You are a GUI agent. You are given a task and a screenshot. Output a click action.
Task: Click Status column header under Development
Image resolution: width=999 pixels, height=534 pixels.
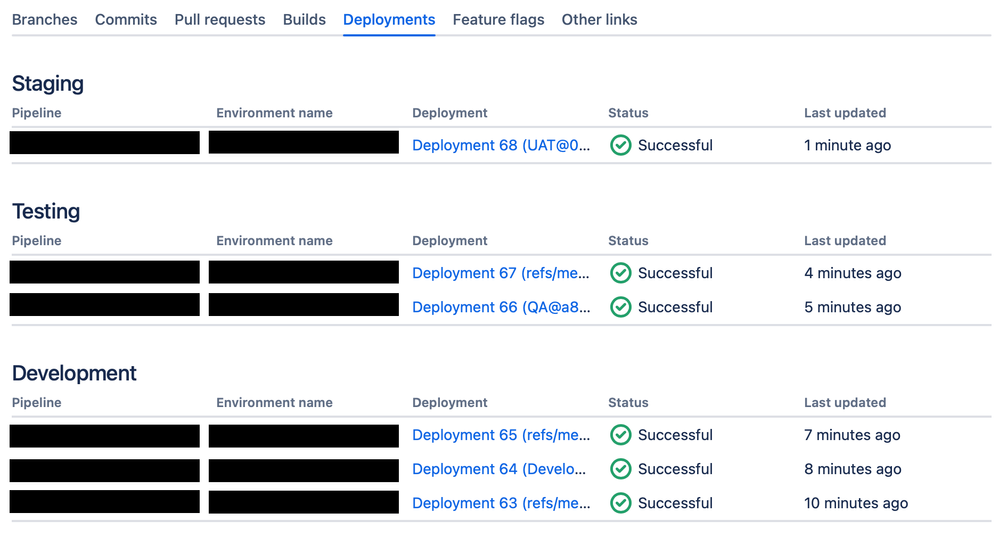click(628, 403)
